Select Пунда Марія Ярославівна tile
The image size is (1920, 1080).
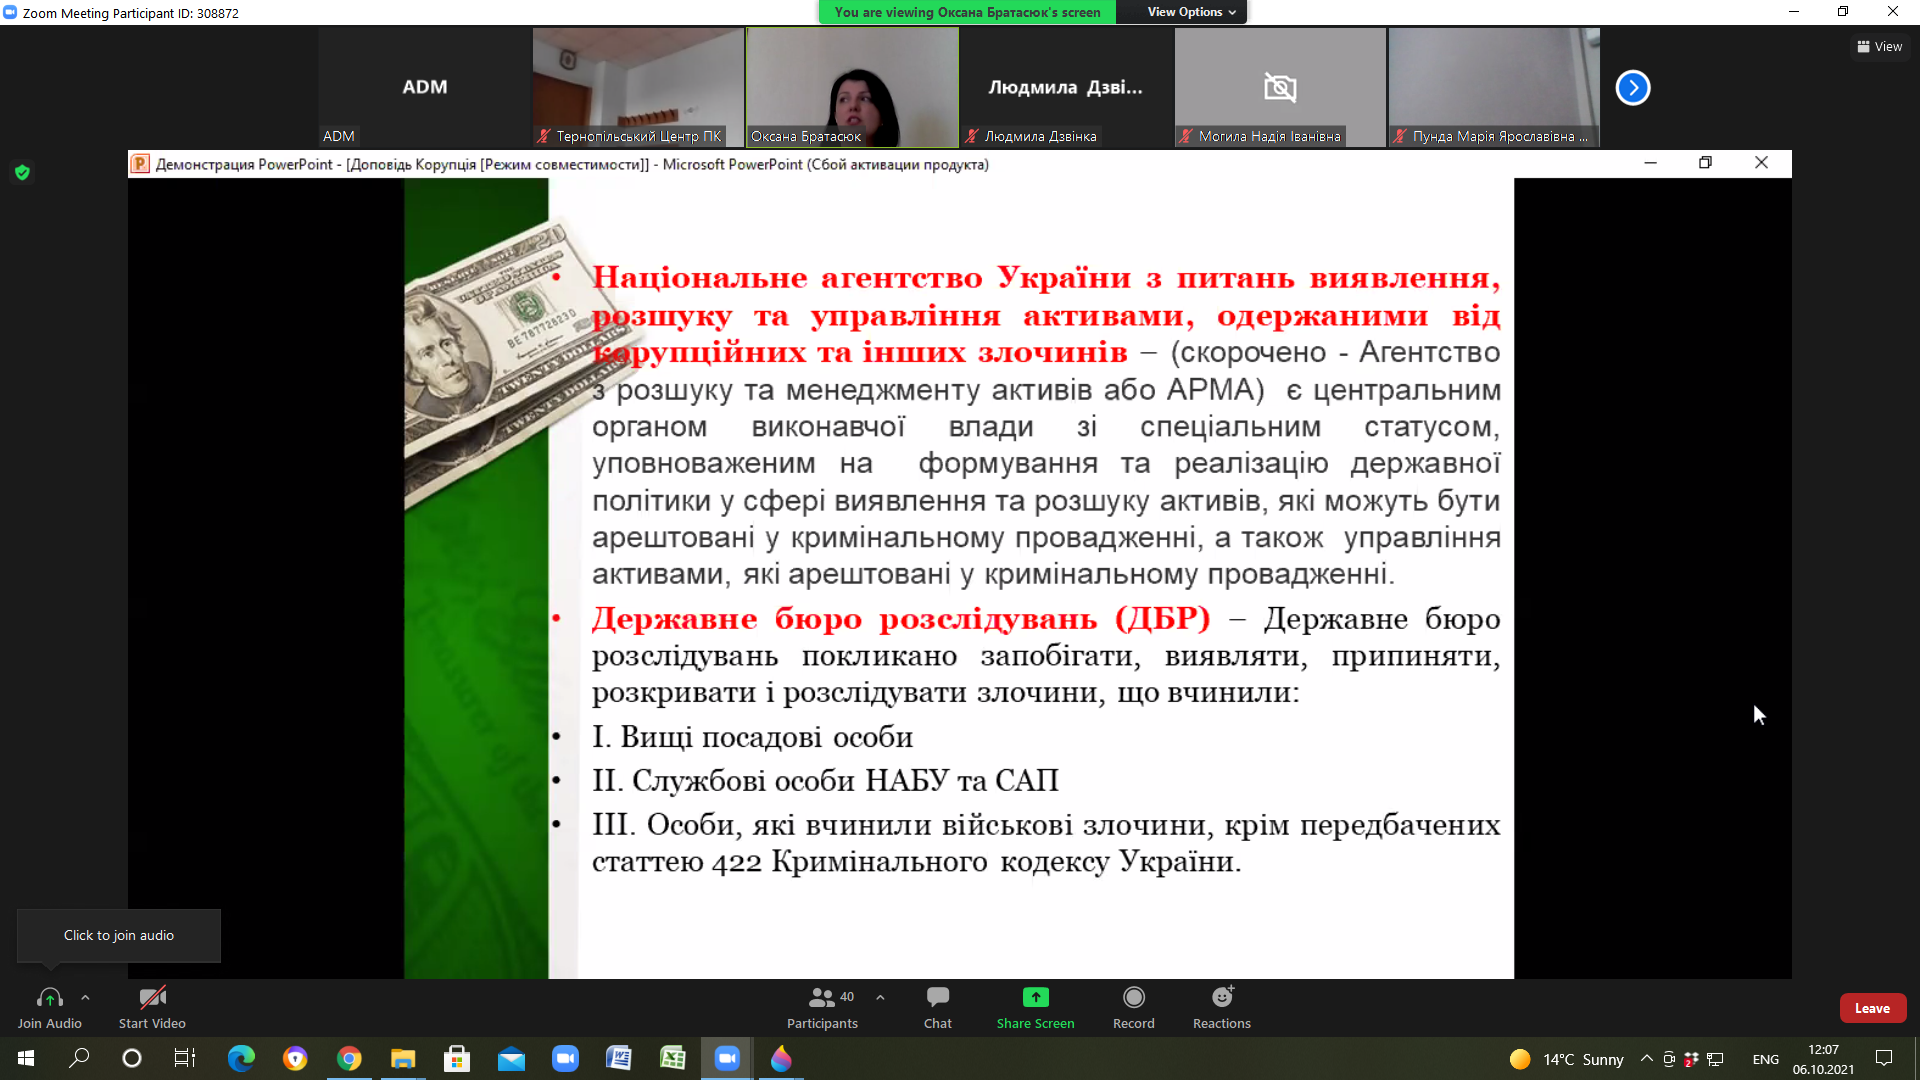(1494, 87)
